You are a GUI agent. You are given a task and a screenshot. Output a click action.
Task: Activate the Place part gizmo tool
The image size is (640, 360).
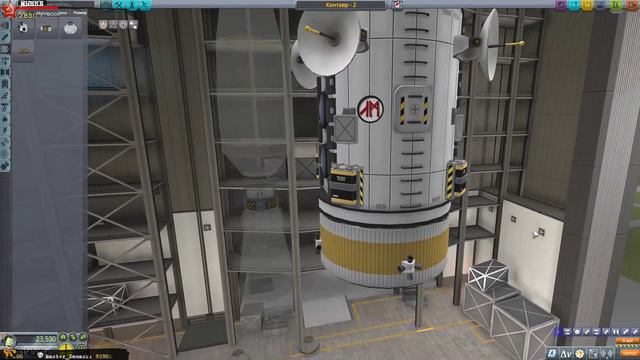pyautogui.click(x=103, y=25)
